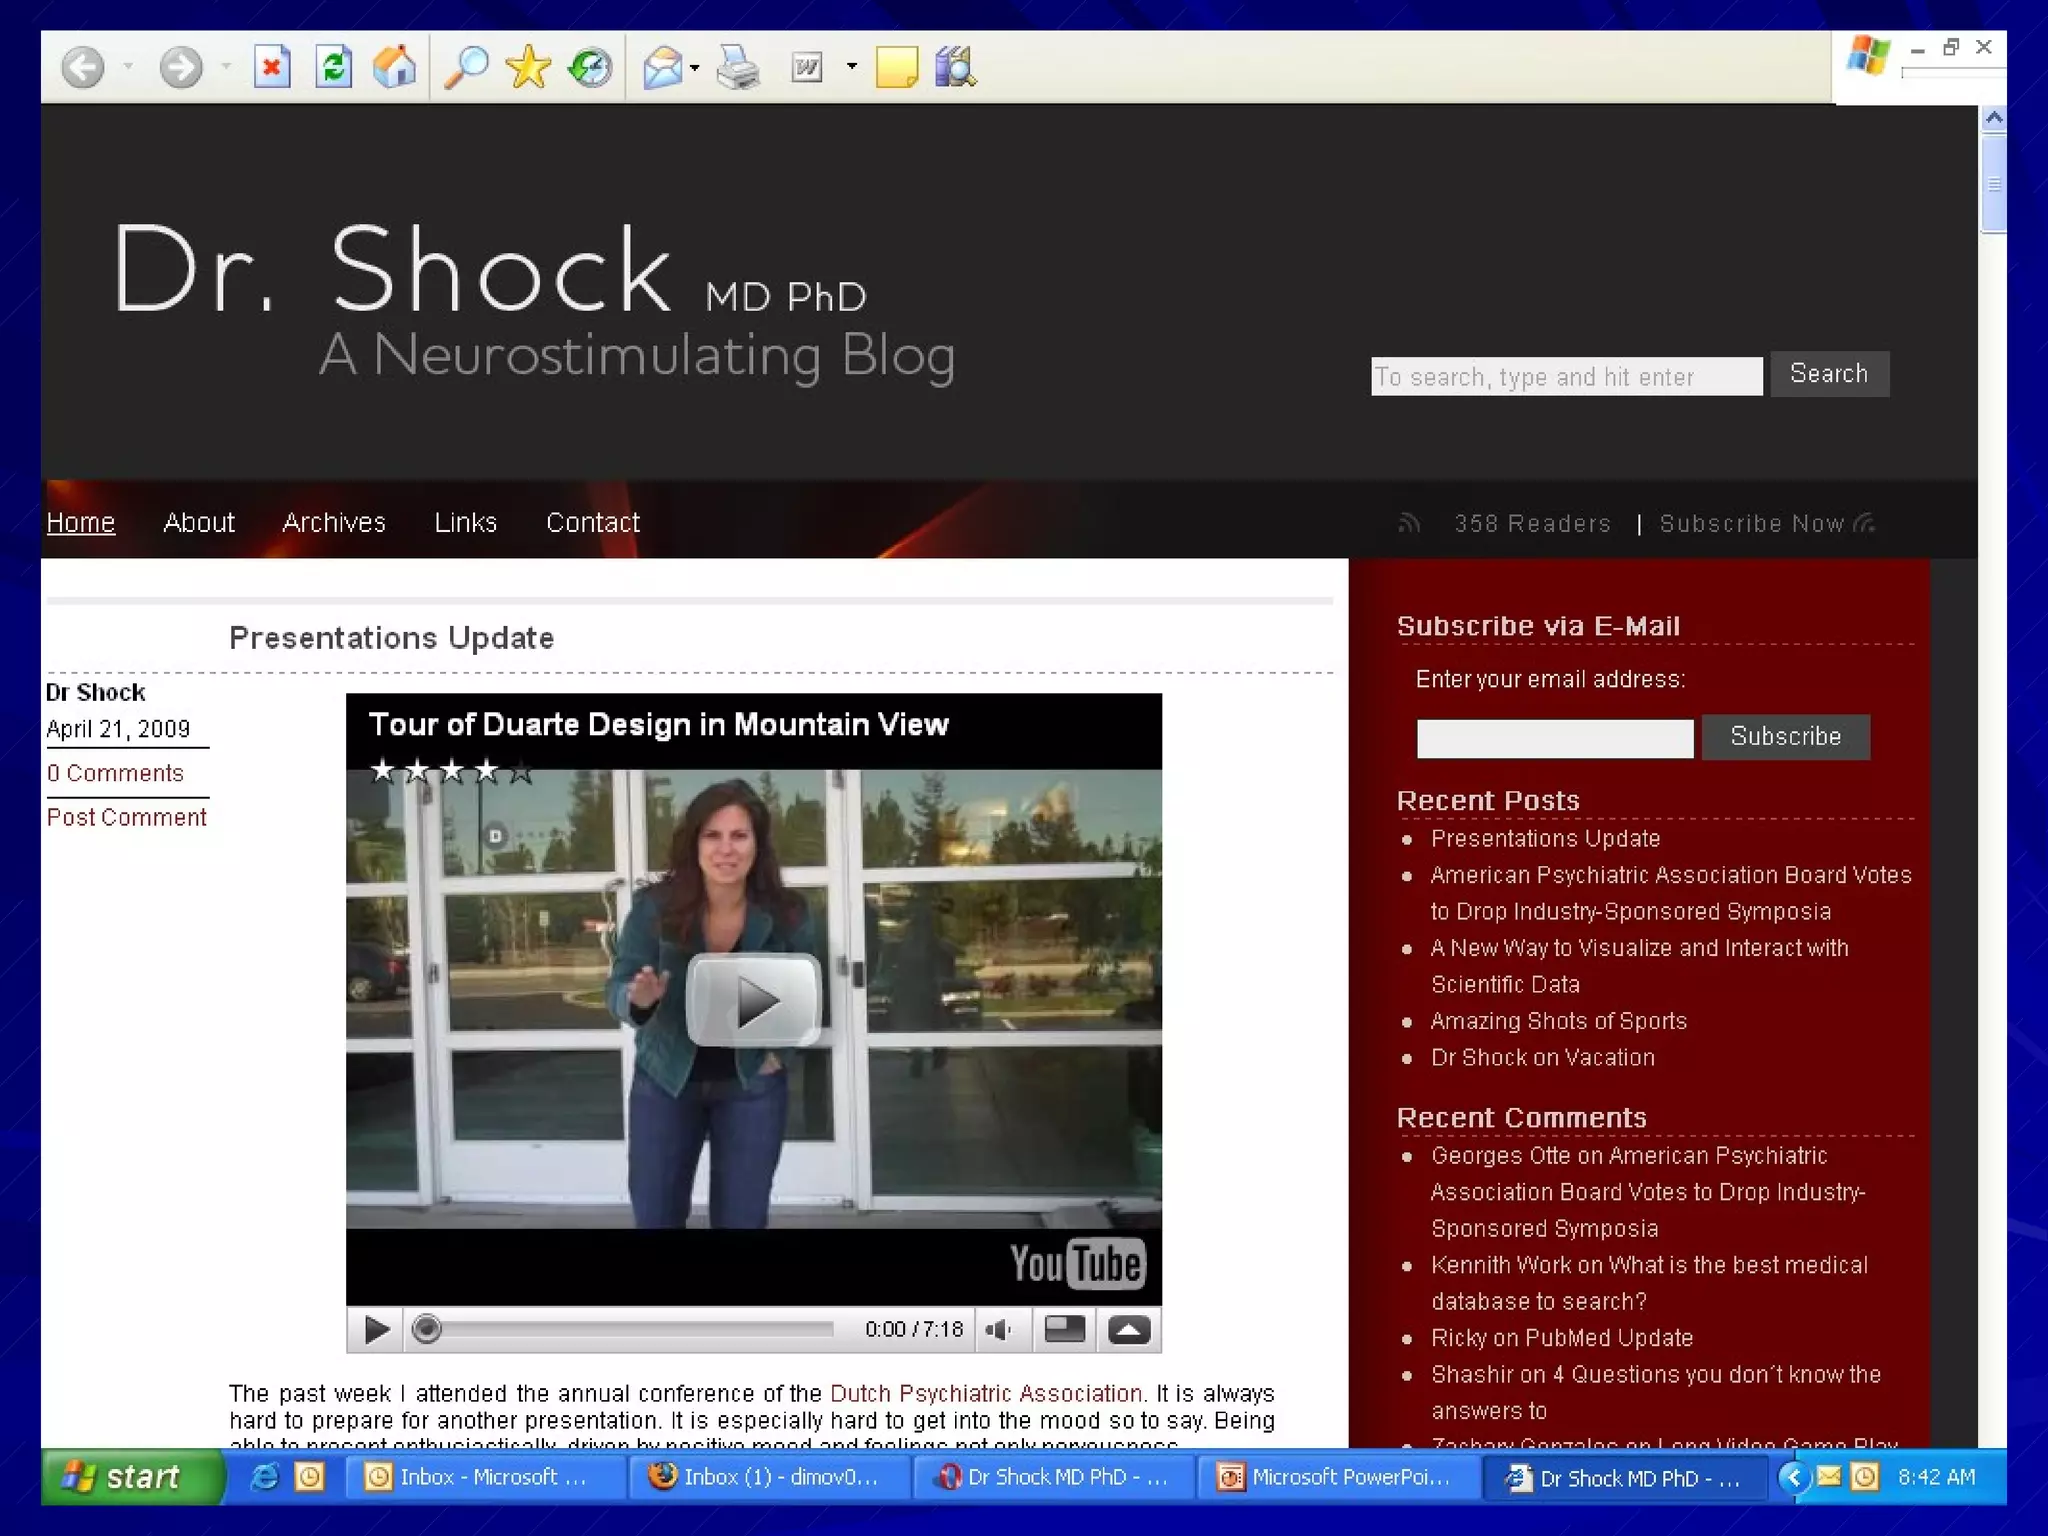This screenshot has width=2048, height=1536.
Task: Expand the YouTube player menu arrow
Action: tap(1129, 1329)
